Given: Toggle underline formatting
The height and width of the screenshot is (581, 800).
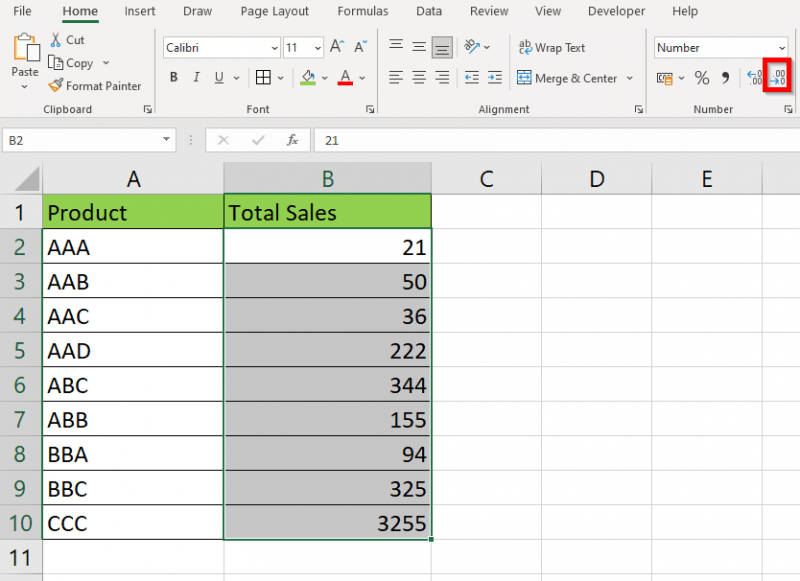Looking at the screenshot, I should [218, 77].
